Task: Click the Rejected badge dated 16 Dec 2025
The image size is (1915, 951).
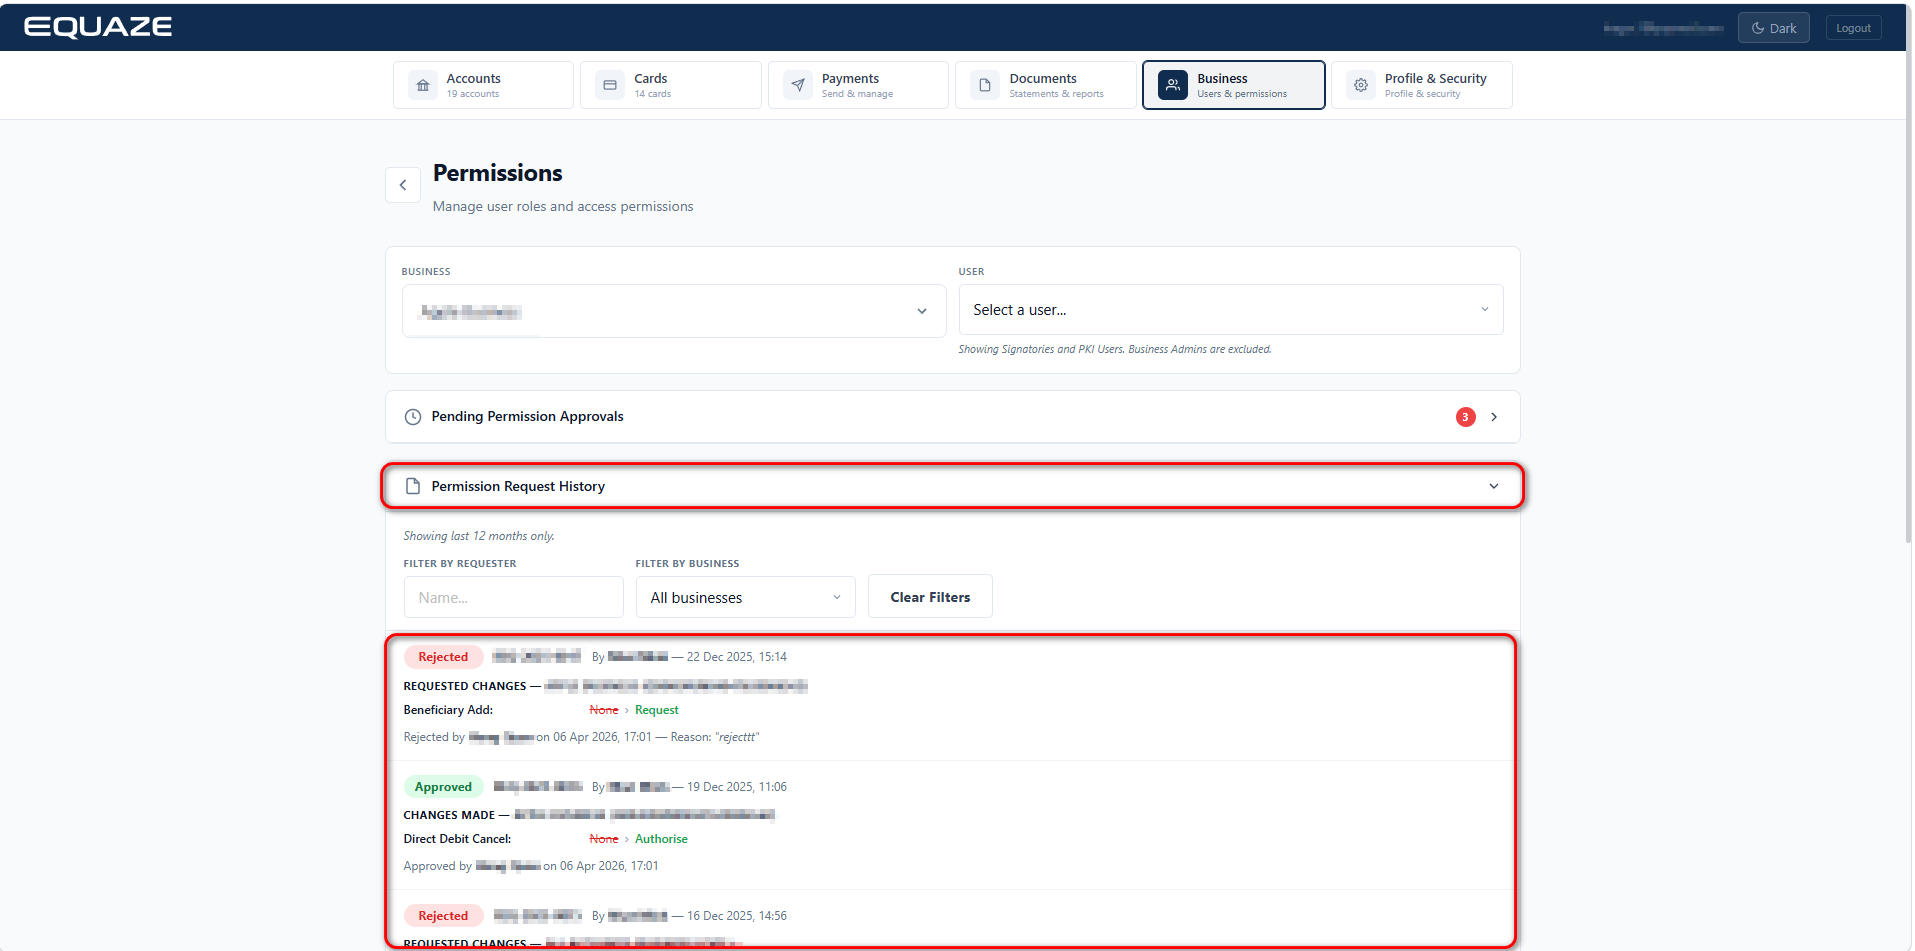Action: pyautogui.click(x=443, y=916)
